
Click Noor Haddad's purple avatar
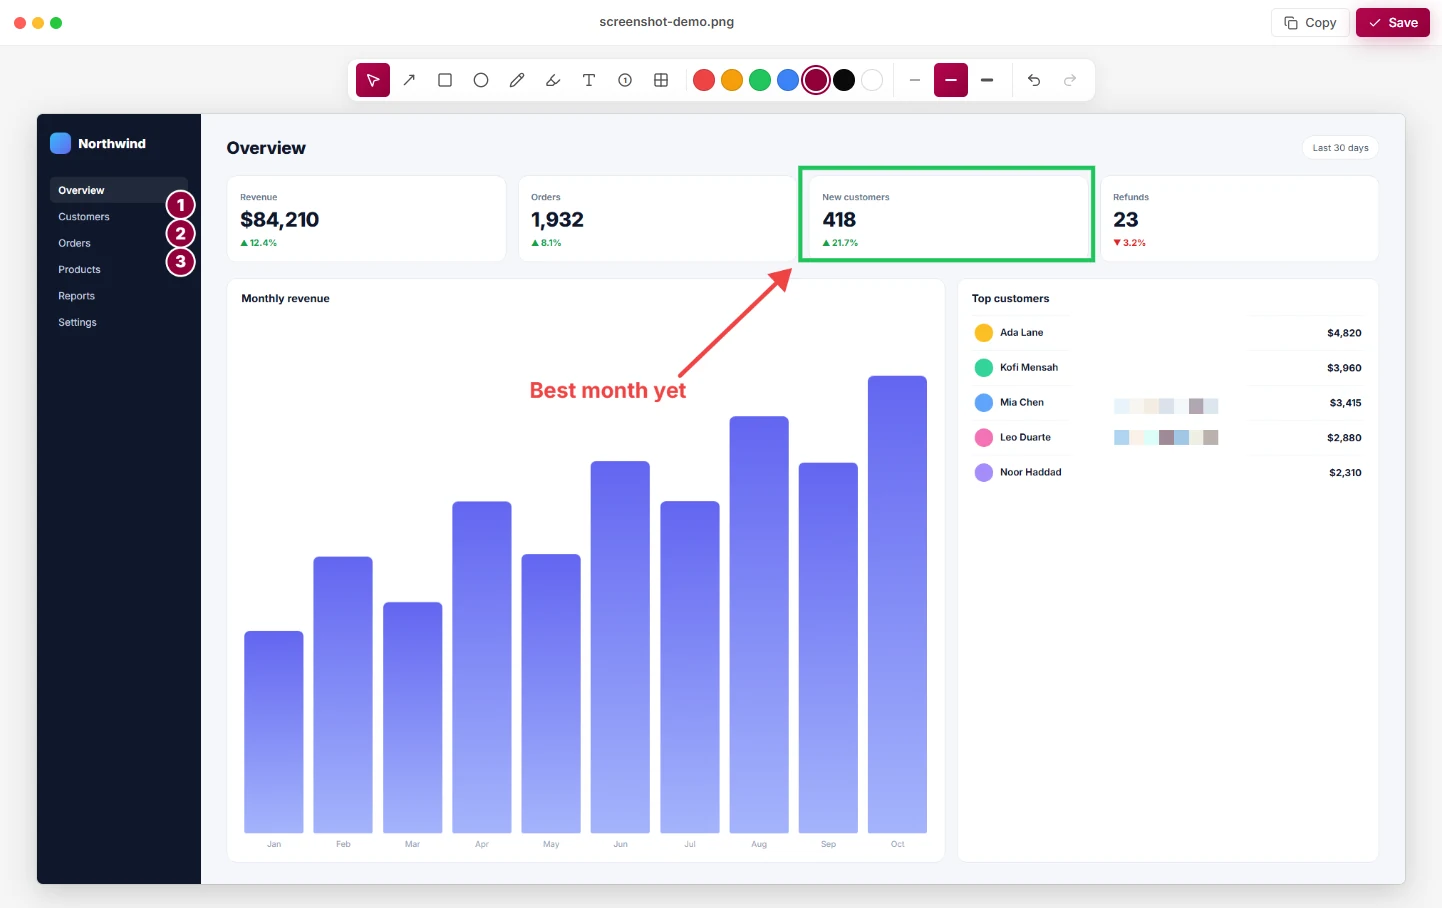(x=984, y=473)
